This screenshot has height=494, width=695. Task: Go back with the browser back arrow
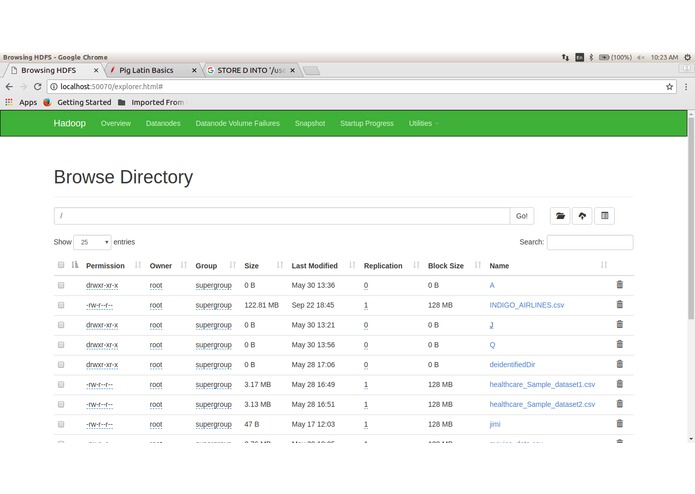pyautogui.click(x=9, y=86)
